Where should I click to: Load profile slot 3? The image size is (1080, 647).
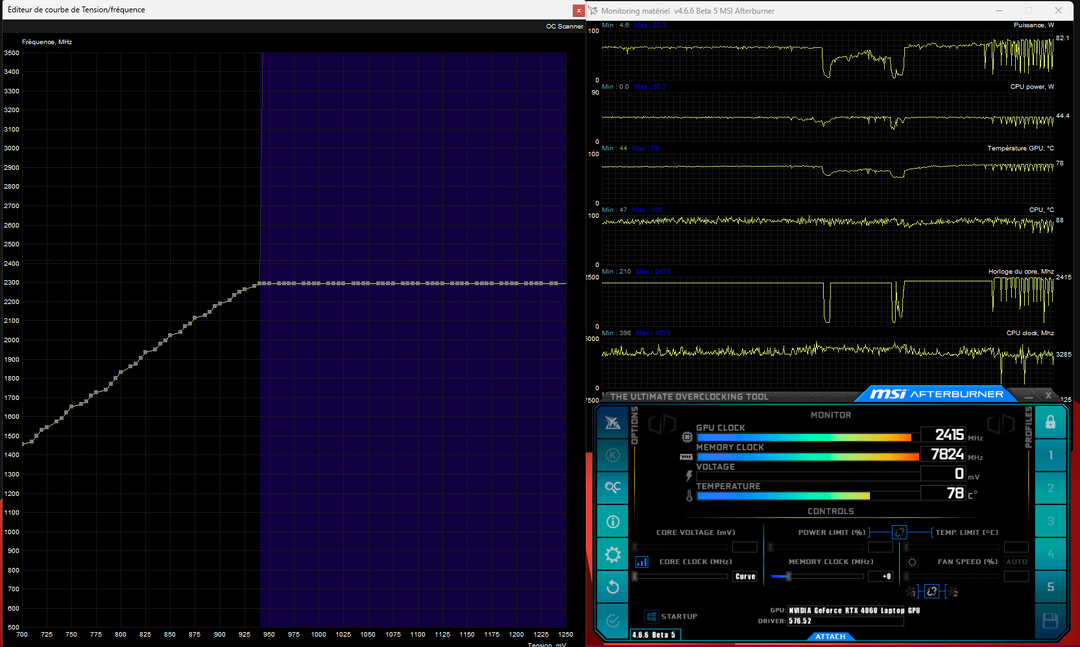click(1050, 521)
